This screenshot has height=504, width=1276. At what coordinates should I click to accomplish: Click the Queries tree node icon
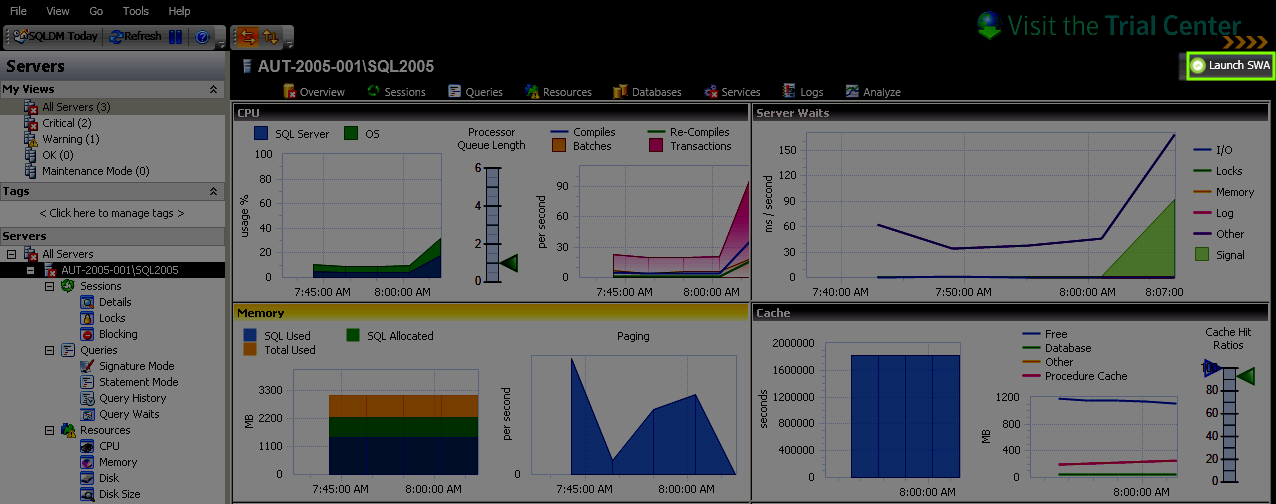pos(68,350)
